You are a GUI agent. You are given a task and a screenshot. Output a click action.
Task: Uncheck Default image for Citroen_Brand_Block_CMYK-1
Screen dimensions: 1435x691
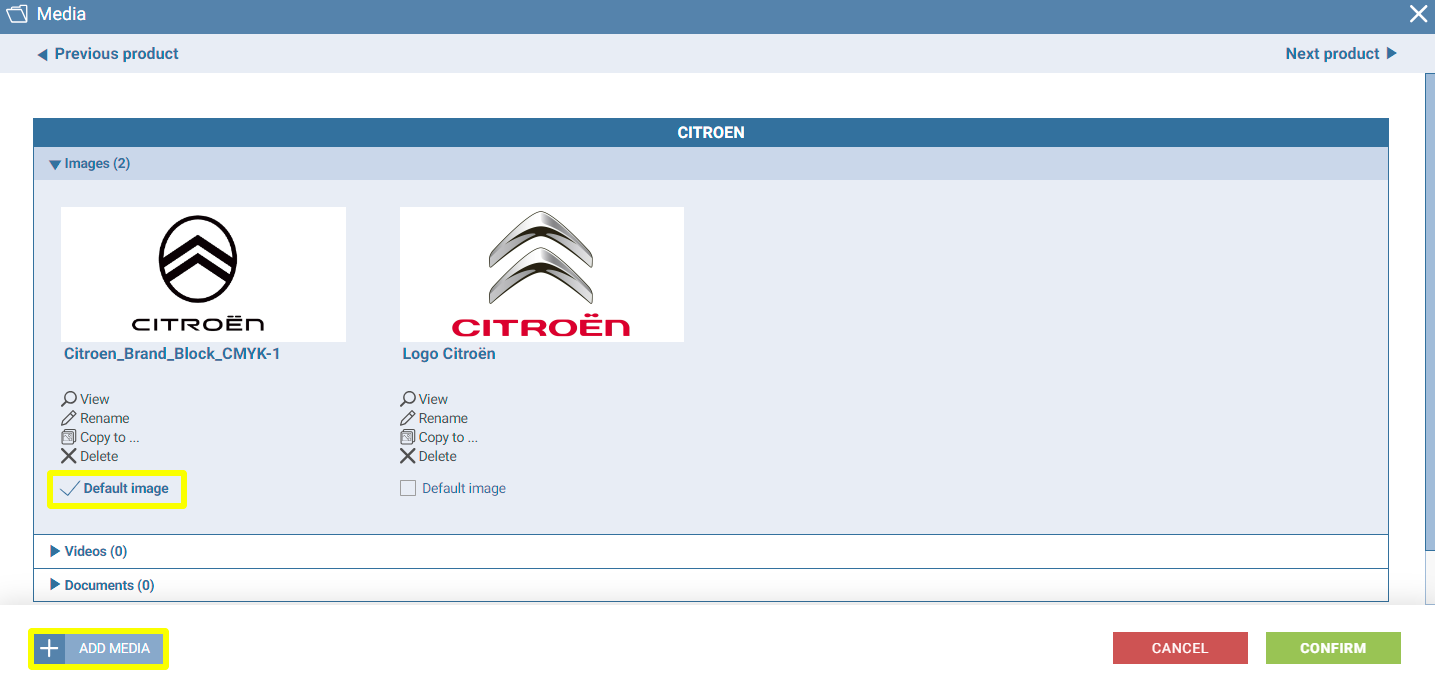click(x=70, y=489)
